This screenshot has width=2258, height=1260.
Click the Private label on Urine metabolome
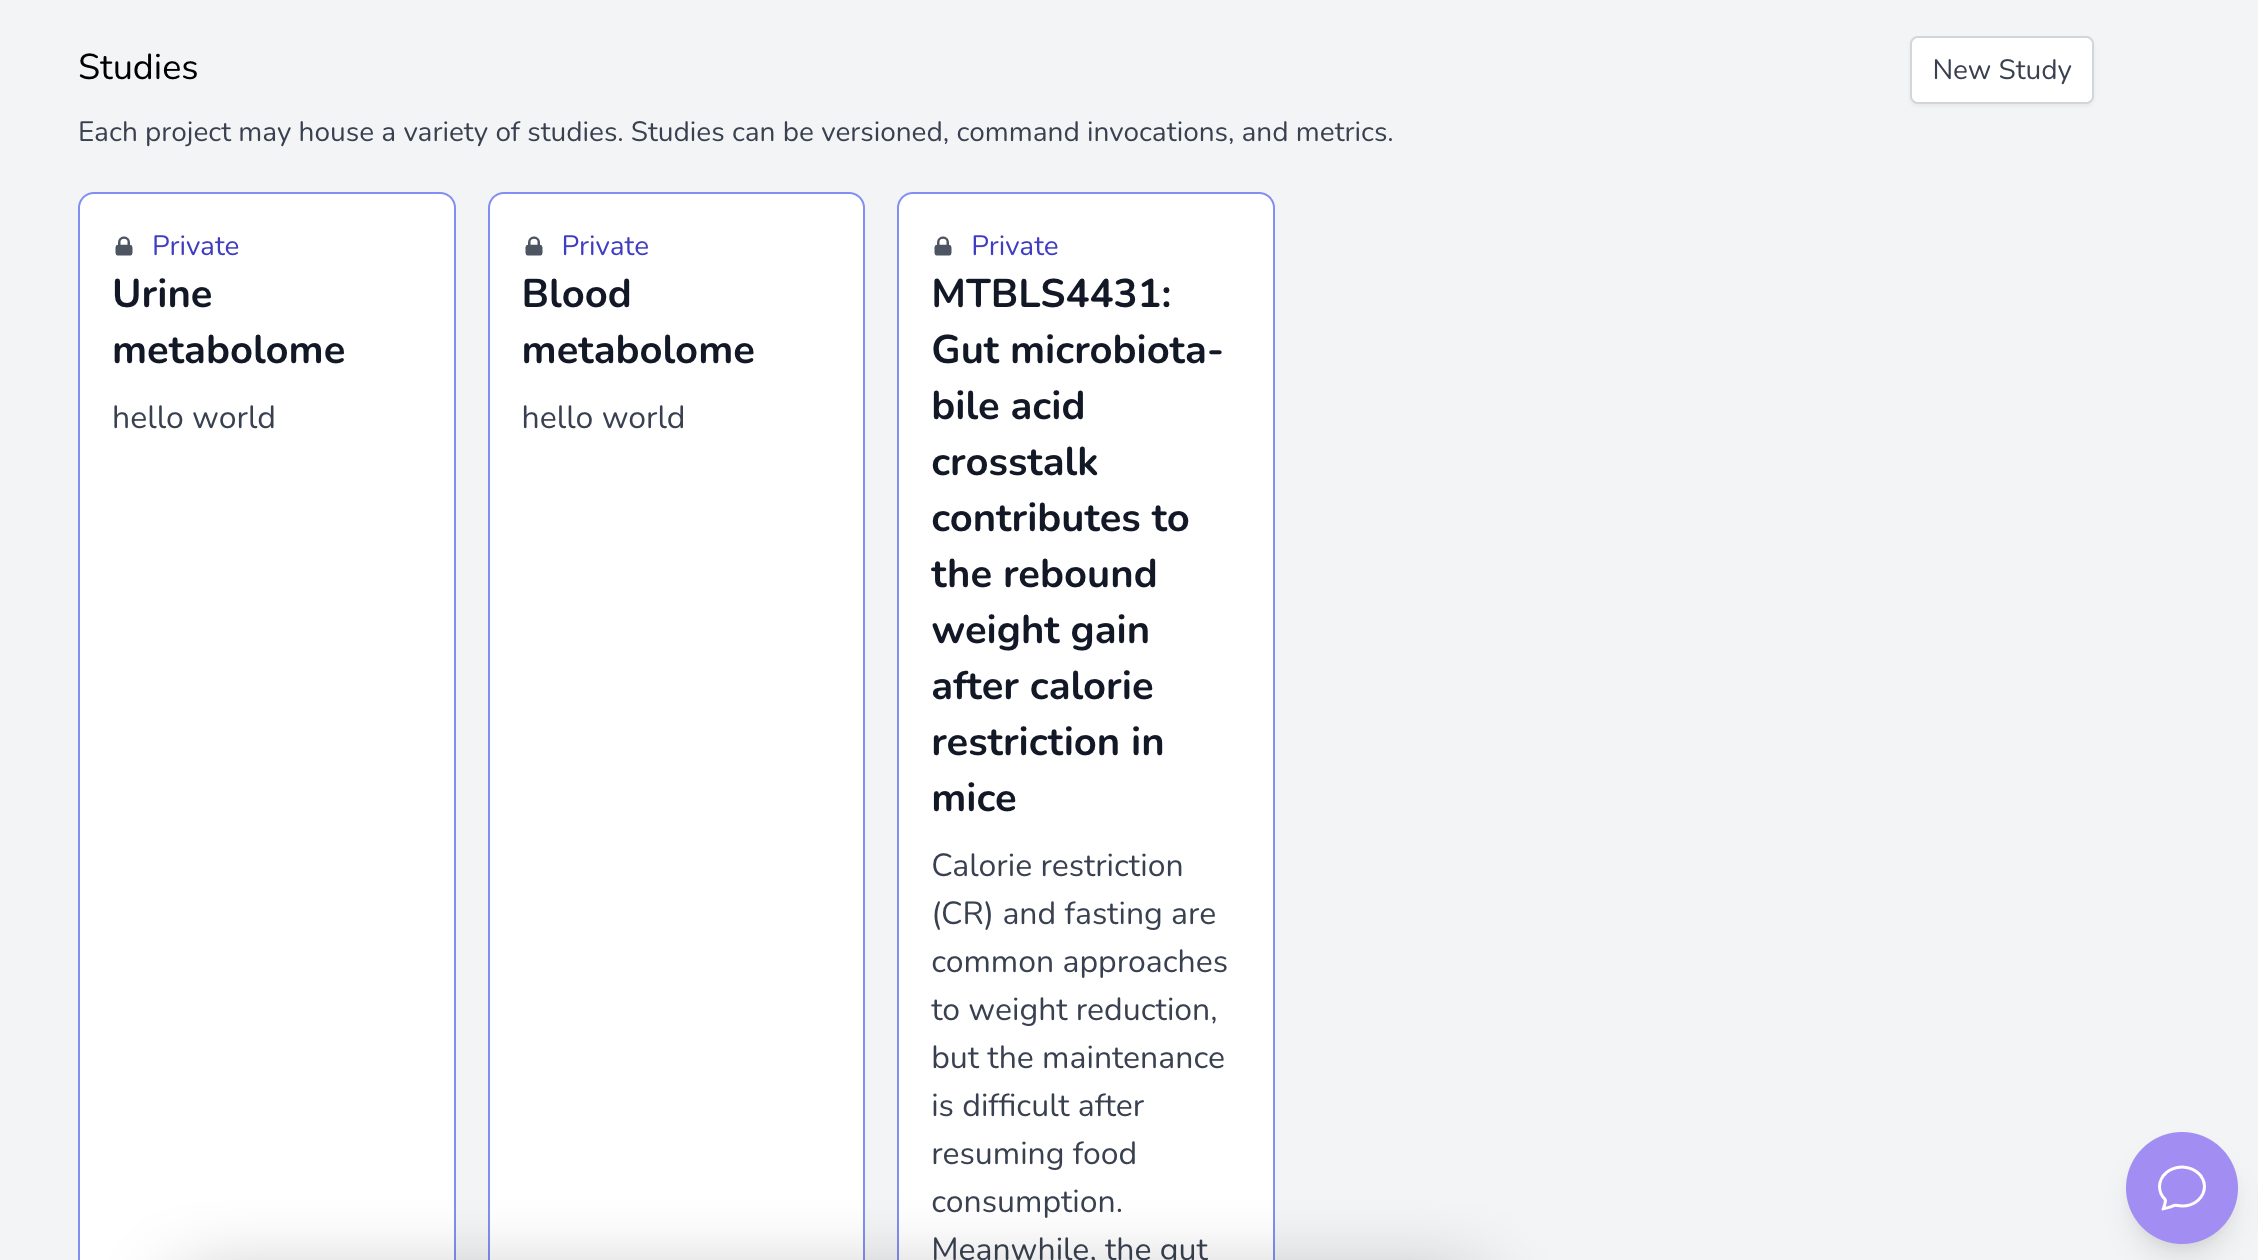point(195,246)
